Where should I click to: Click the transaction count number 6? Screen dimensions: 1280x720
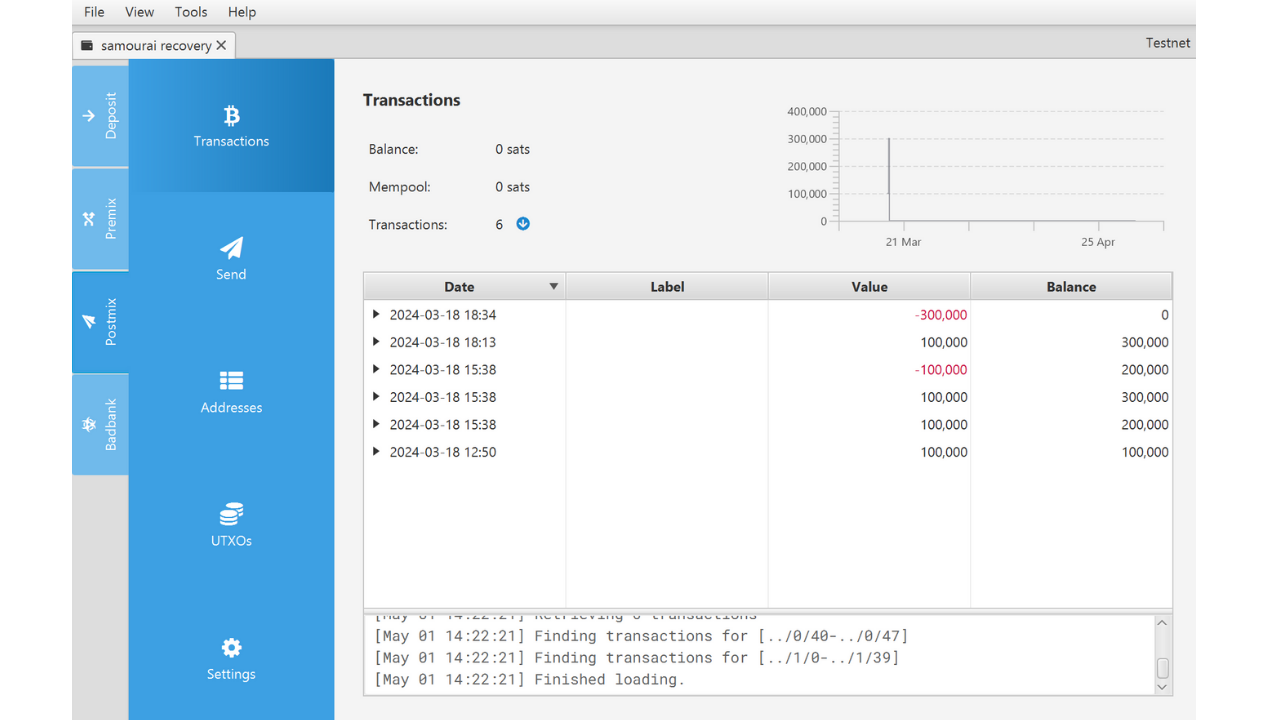click(x=499, y=224)
